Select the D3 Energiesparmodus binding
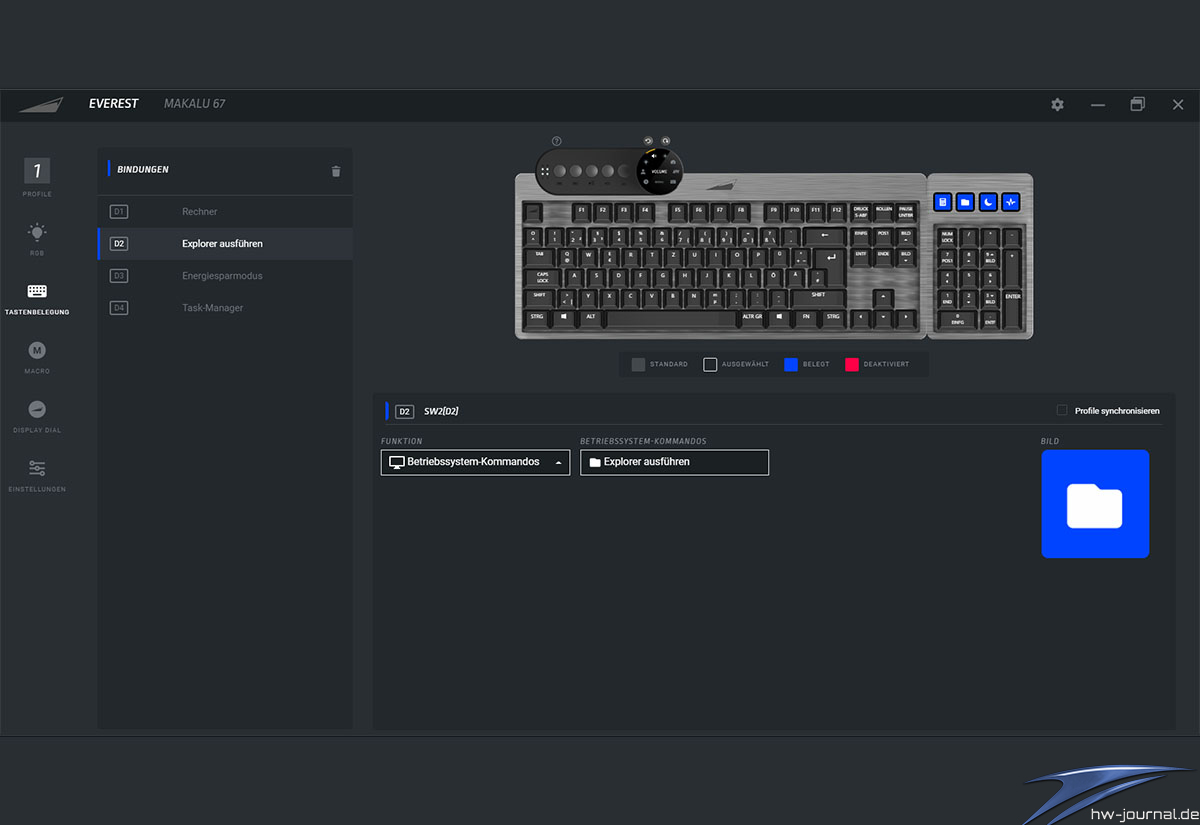 (x=225, y=276)
